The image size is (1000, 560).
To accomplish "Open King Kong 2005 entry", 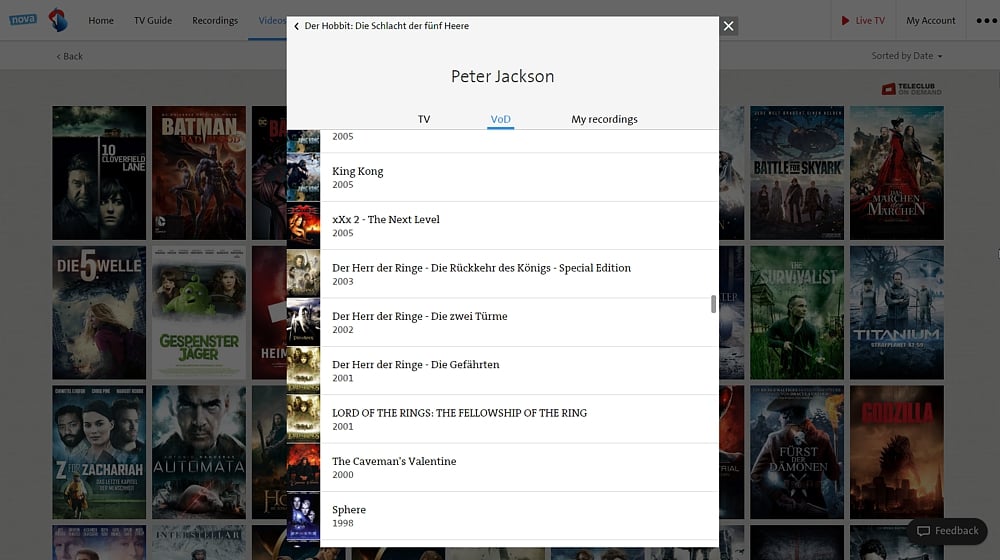I will coord(503,177).
